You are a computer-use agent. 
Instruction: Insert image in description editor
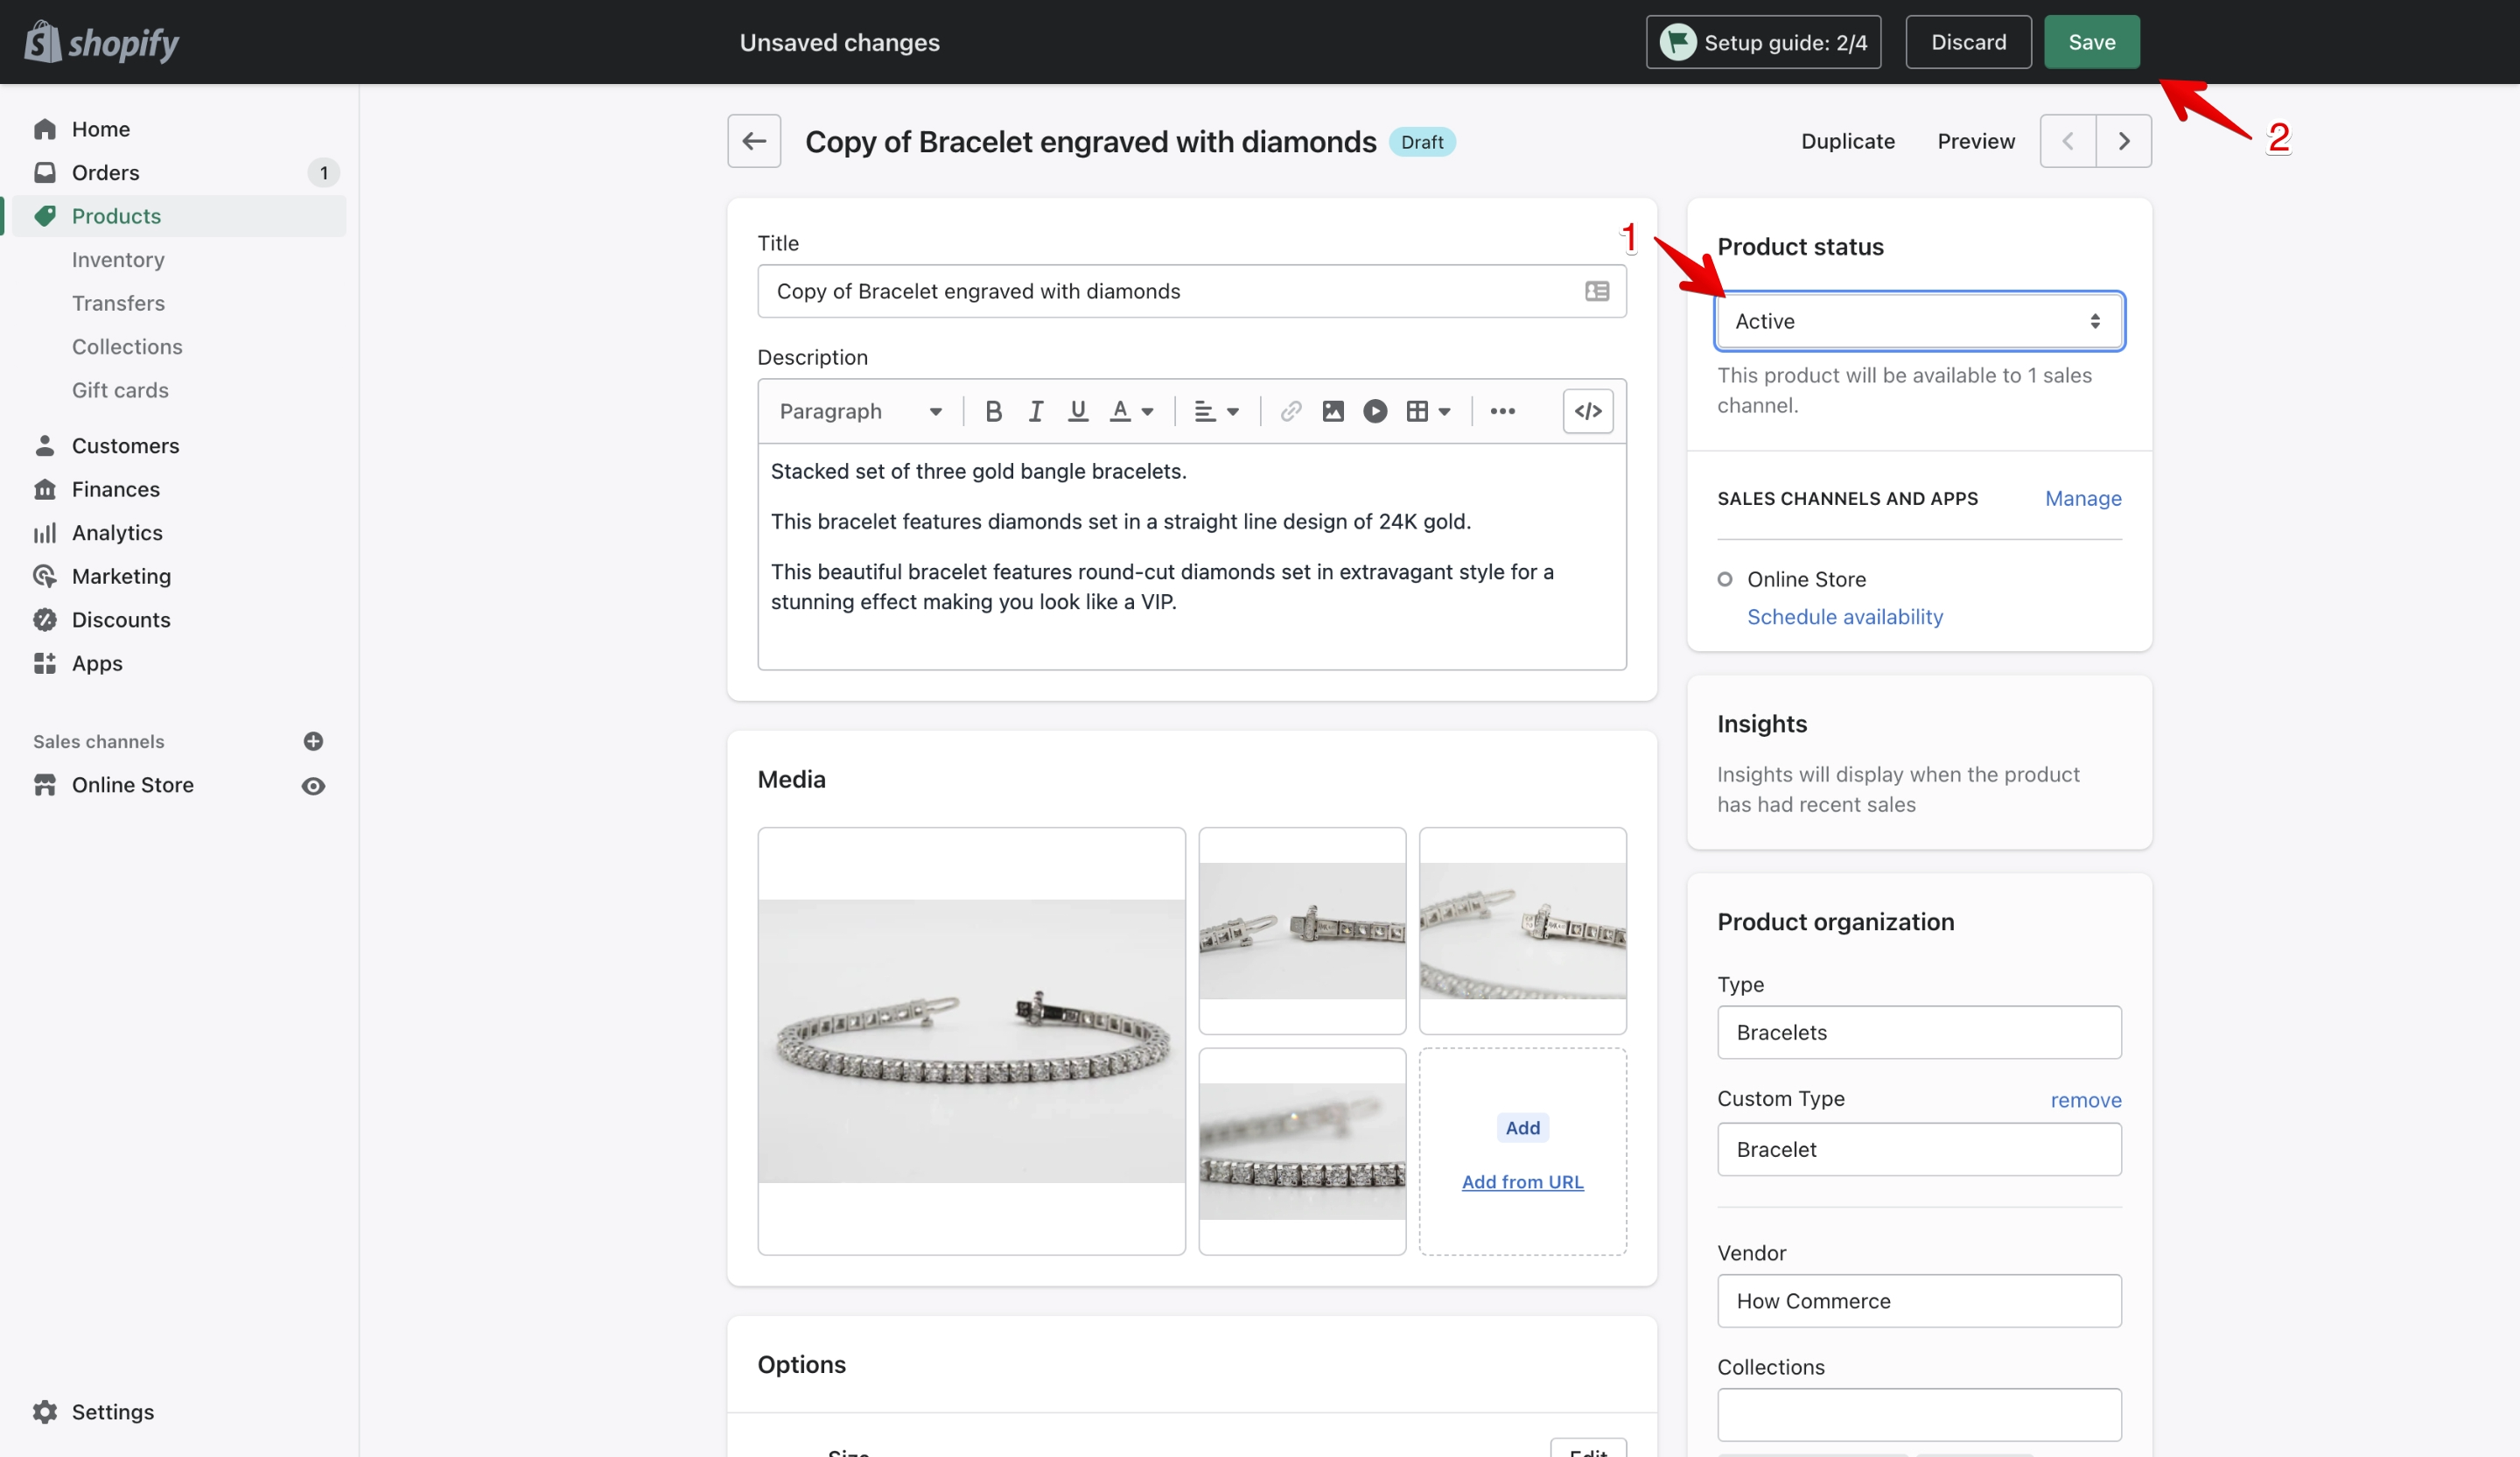[1333, 411]
